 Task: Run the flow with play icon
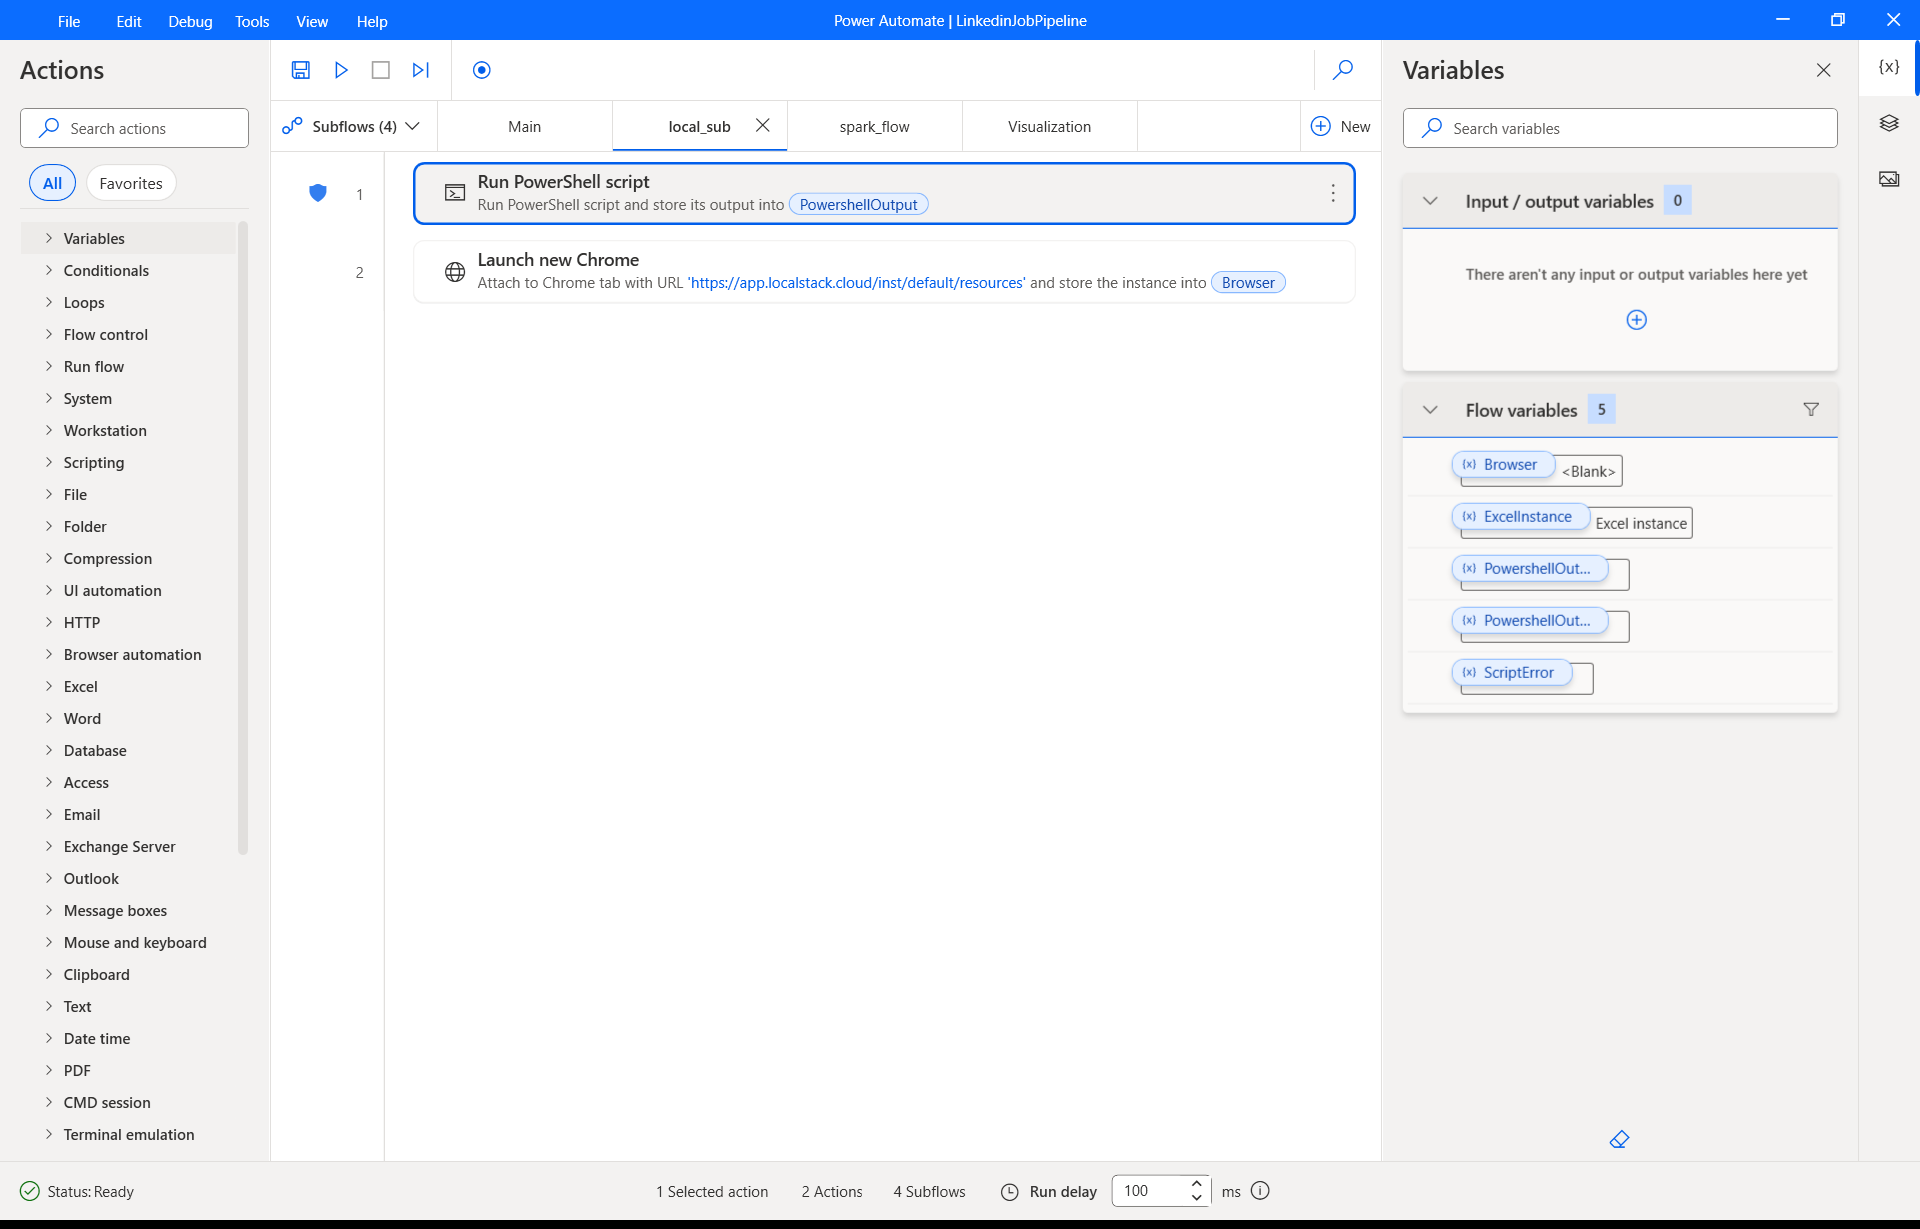pos(341,70)
